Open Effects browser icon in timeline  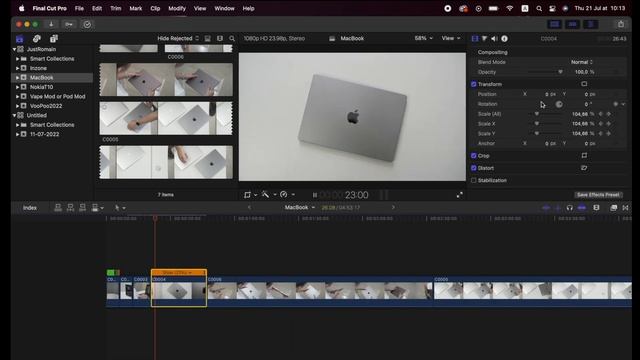click(x=613, y=208)
